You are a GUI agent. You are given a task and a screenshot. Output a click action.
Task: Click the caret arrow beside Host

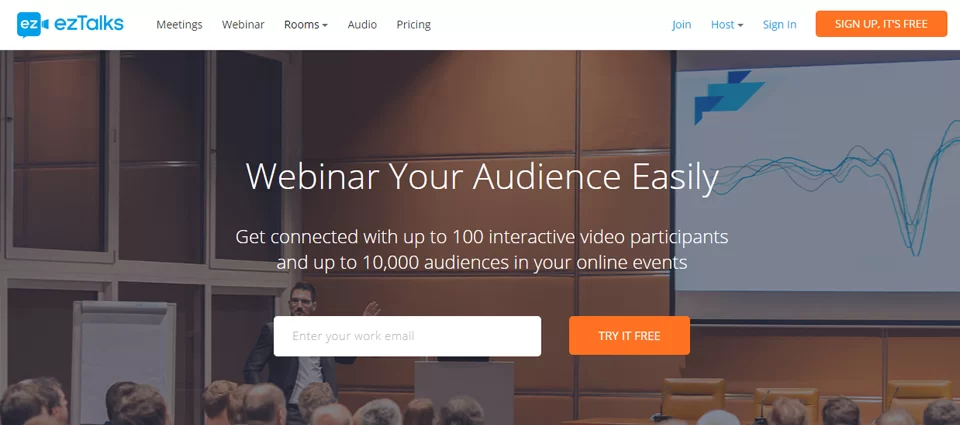741,26
